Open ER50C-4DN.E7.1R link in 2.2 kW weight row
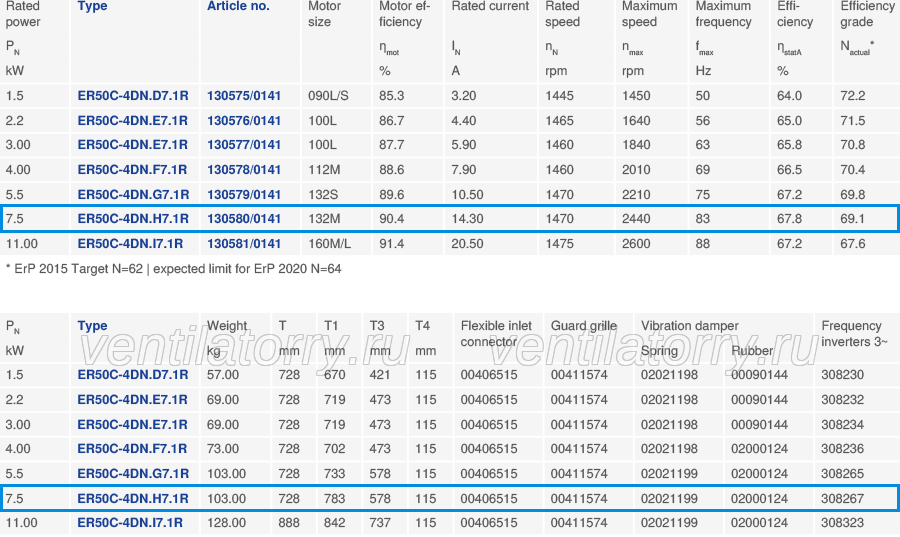The image size is (900, 537). 133,400
